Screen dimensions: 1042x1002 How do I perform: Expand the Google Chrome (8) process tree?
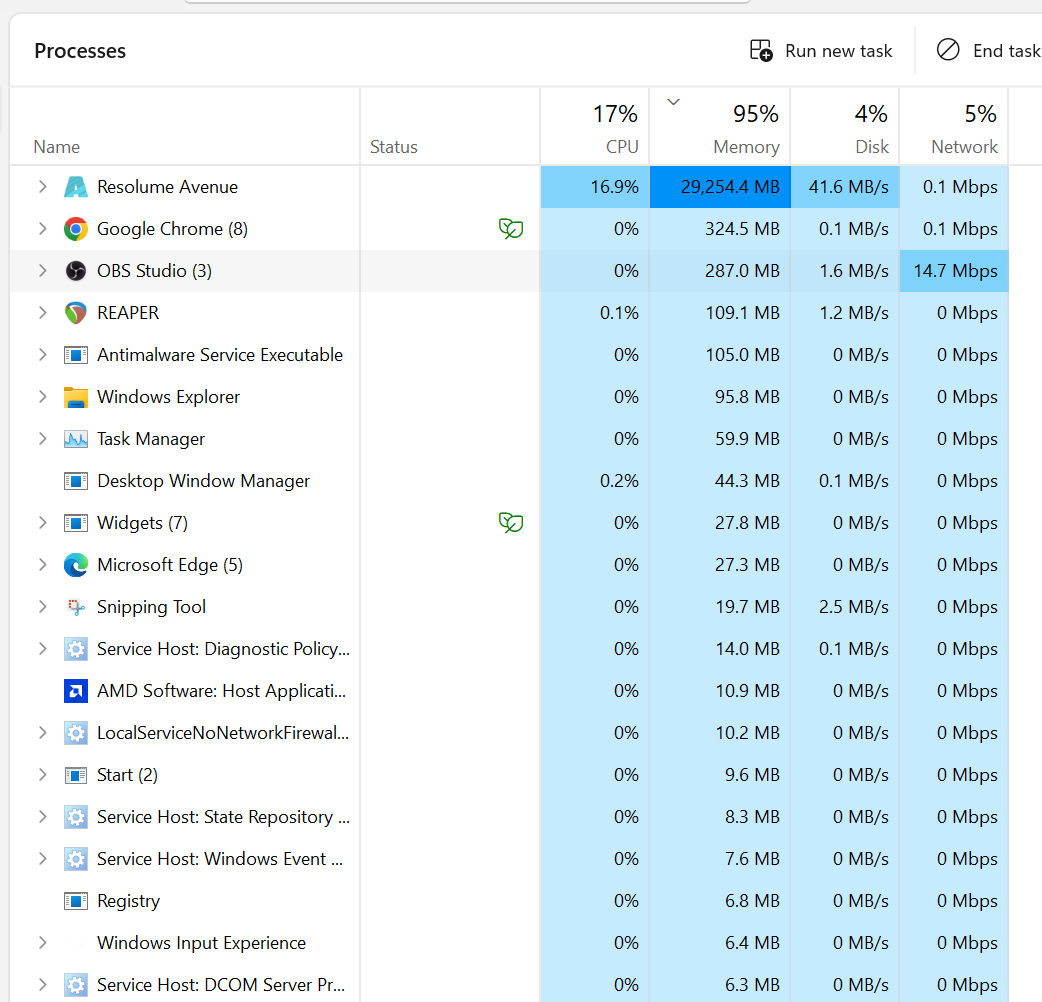tap(42, 229)
